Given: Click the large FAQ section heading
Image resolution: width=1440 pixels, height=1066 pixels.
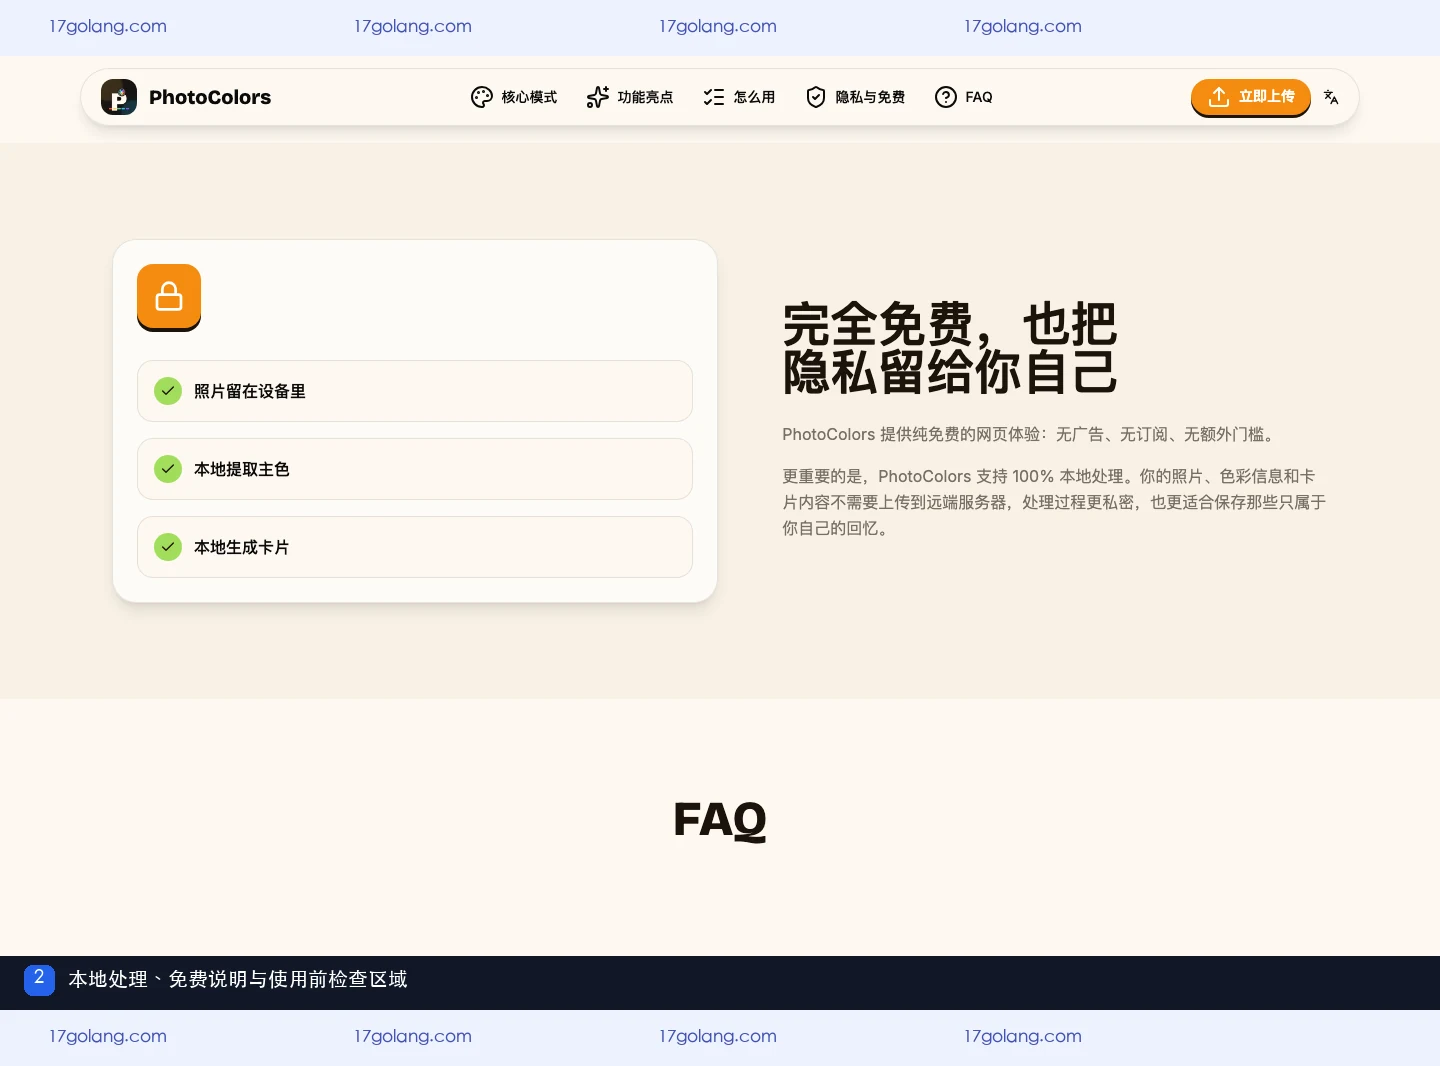Looking at the screenshot, I should 720,820.
